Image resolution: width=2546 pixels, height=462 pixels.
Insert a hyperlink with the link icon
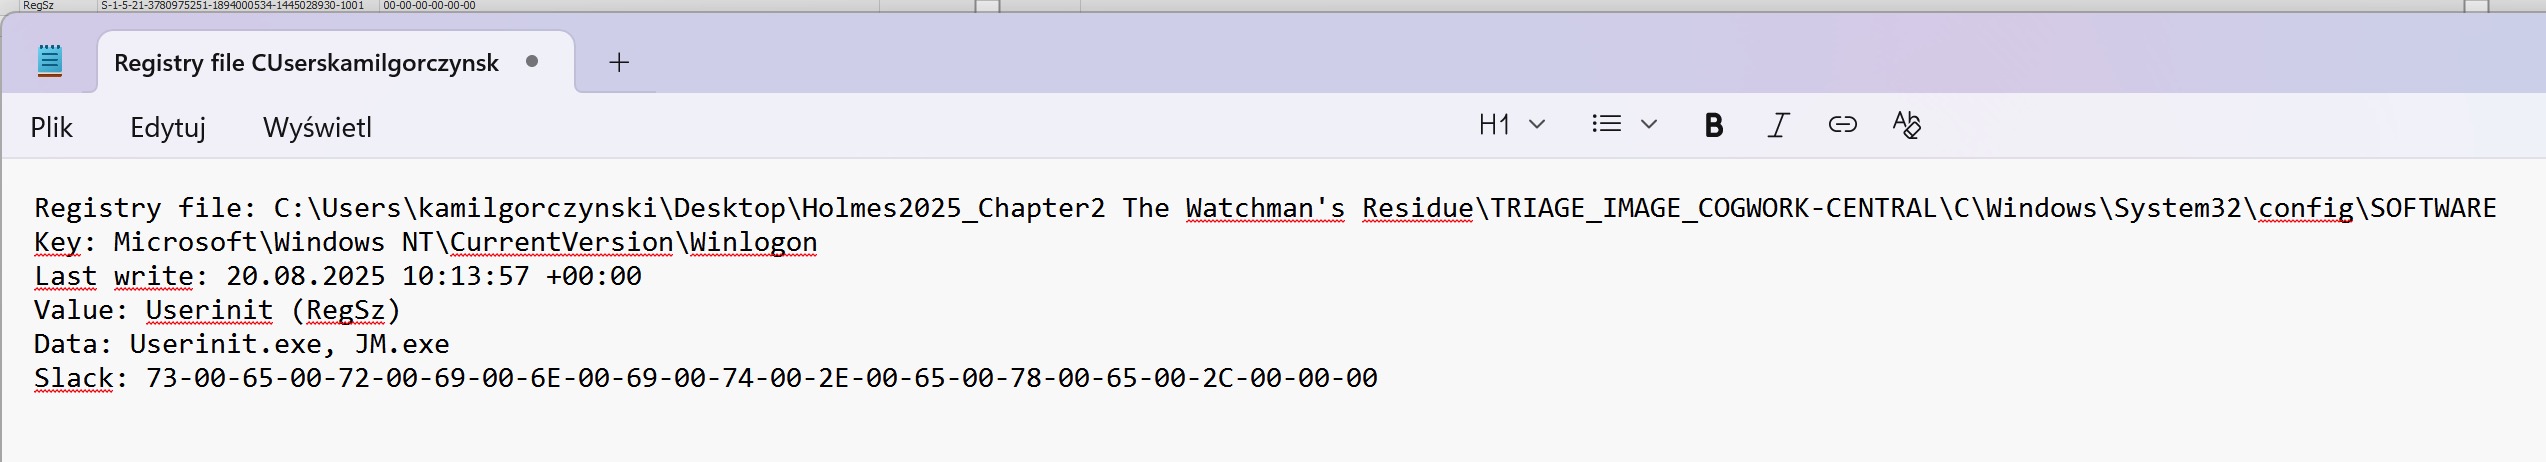click(1842, 124)
